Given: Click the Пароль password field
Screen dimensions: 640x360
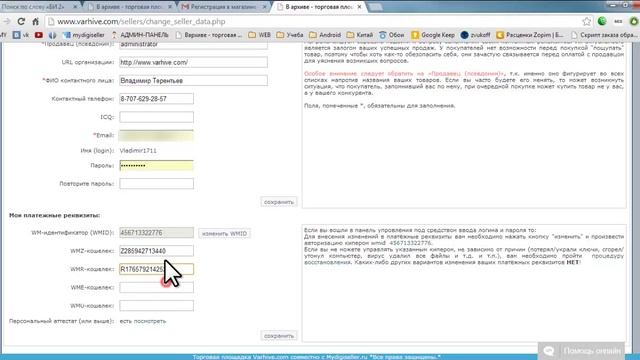Looking at the screenshot, I should (156, 165).
